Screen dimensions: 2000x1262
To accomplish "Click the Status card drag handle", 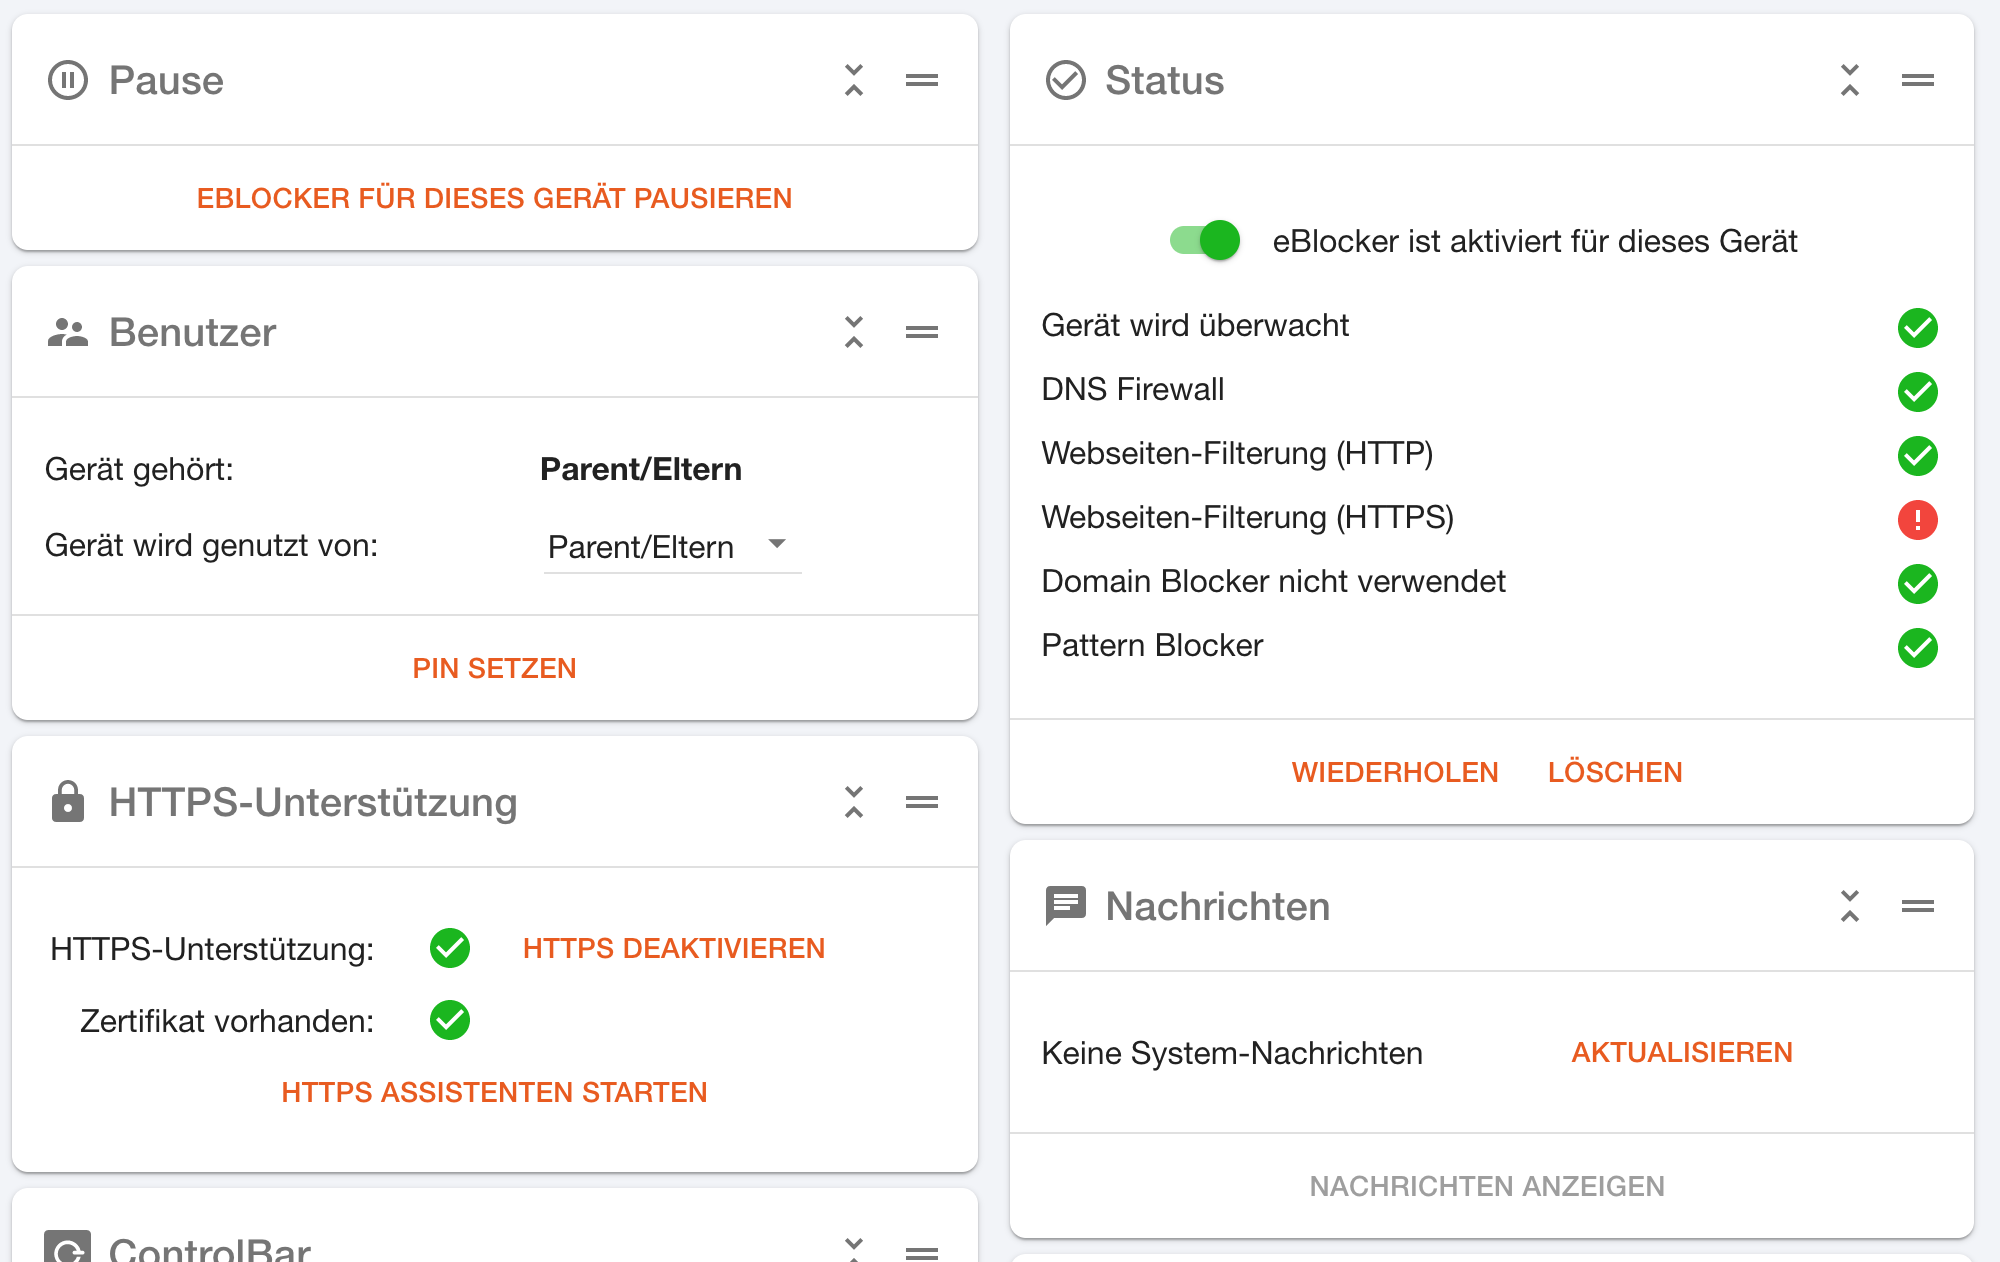I will pos(1918,80).
